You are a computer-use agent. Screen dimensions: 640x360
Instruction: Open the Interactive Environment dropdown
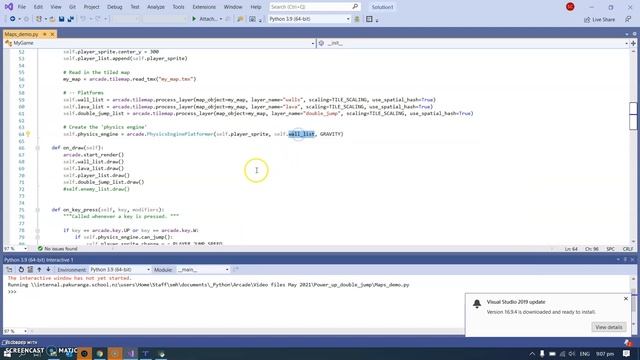tap(120, 270)
